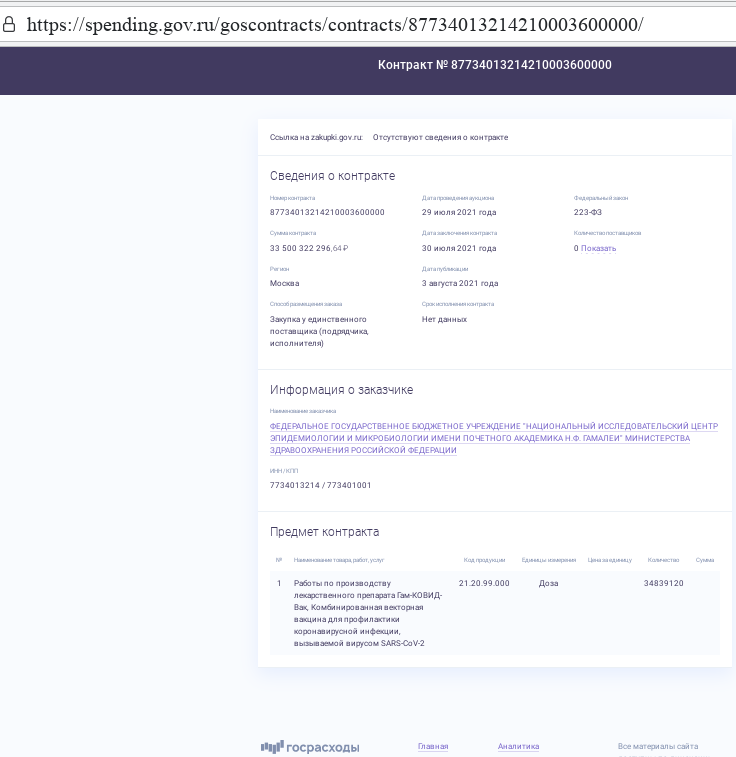
Task: Click the Госрасходы logo in footer
Action: coord(310,747)
